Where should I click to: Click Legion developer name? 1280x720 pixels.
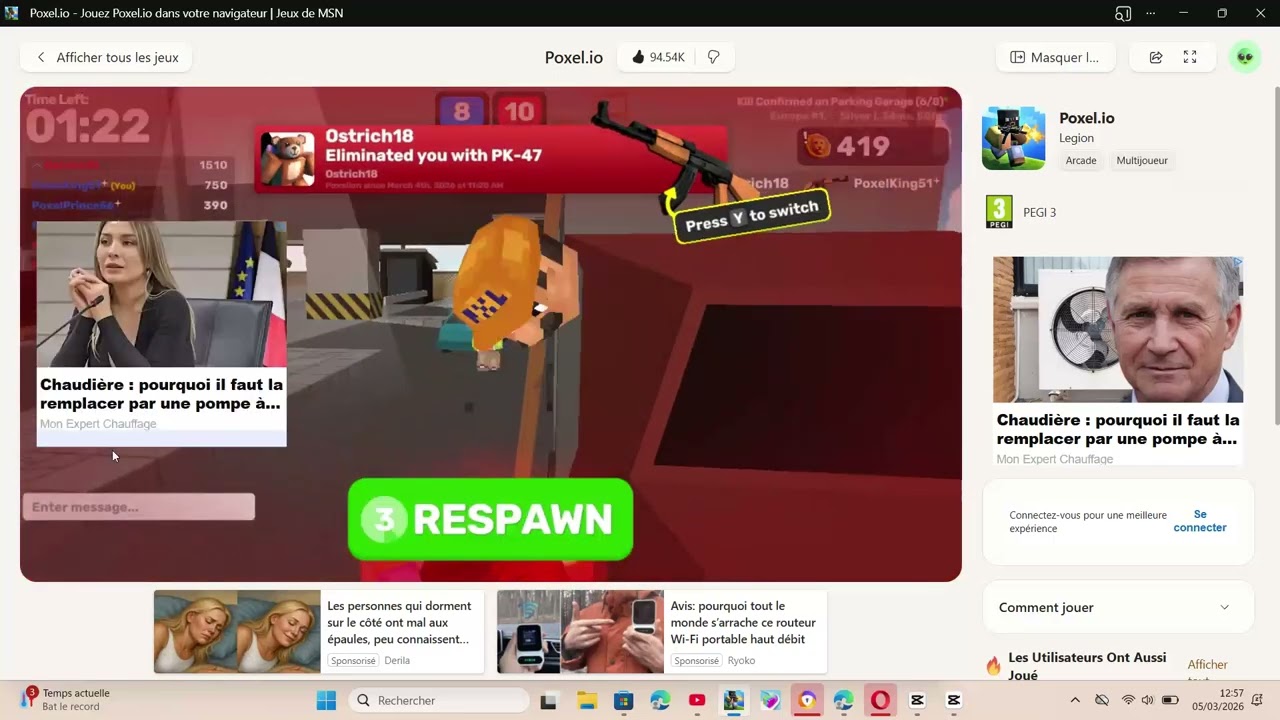1076,138
